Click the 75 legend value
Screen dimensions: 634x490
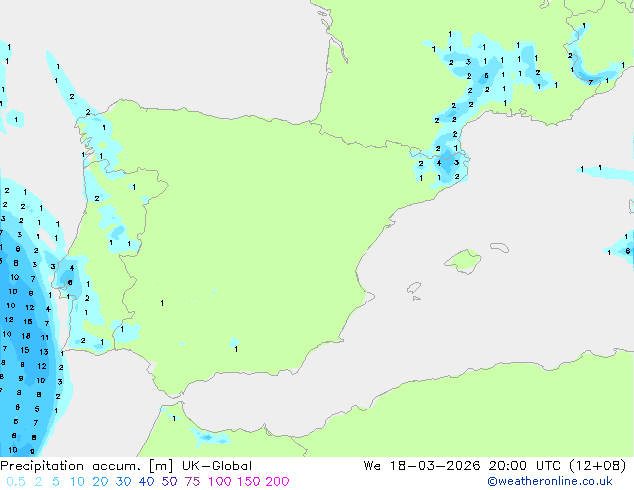point(192,482)
